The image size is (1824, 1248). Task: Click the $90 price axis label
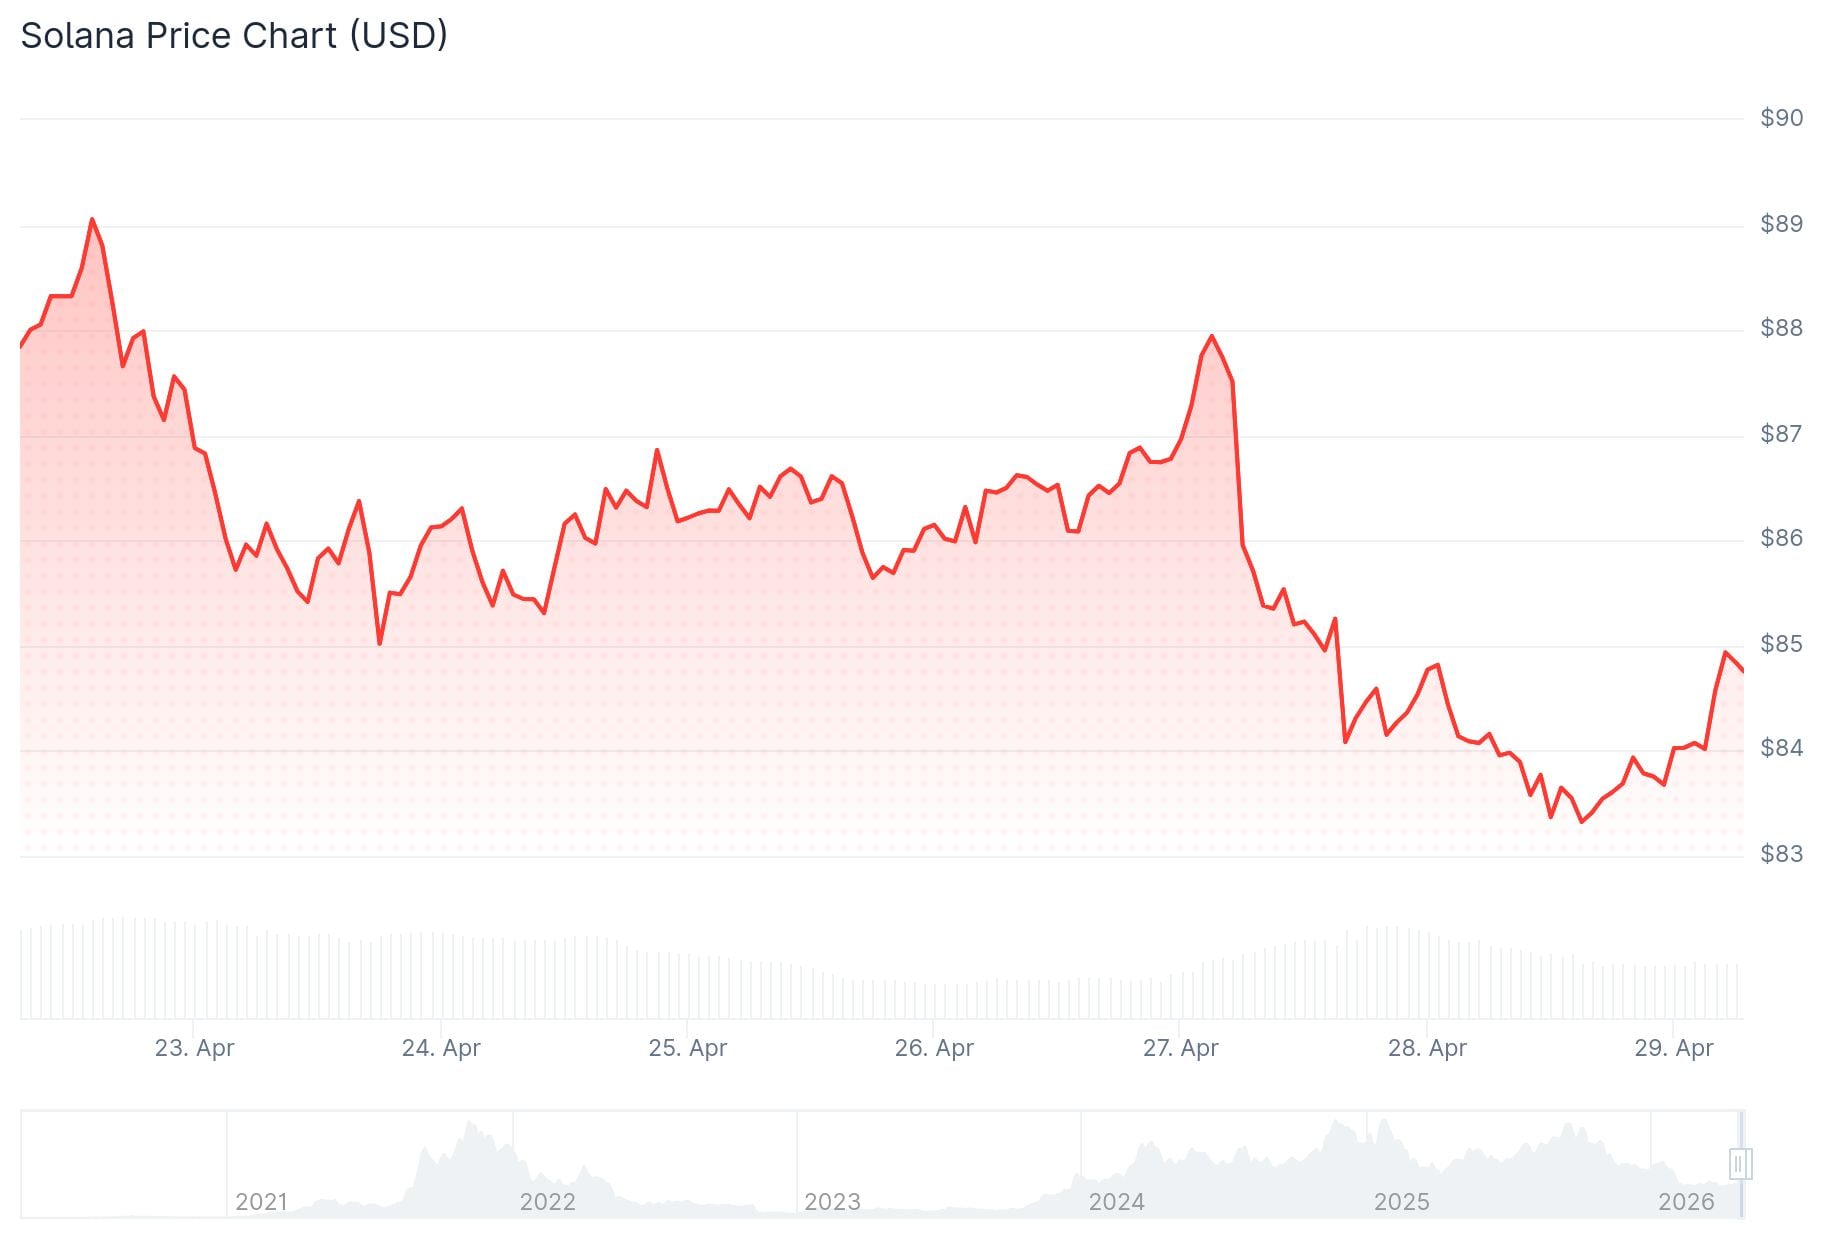point(1781,118)
